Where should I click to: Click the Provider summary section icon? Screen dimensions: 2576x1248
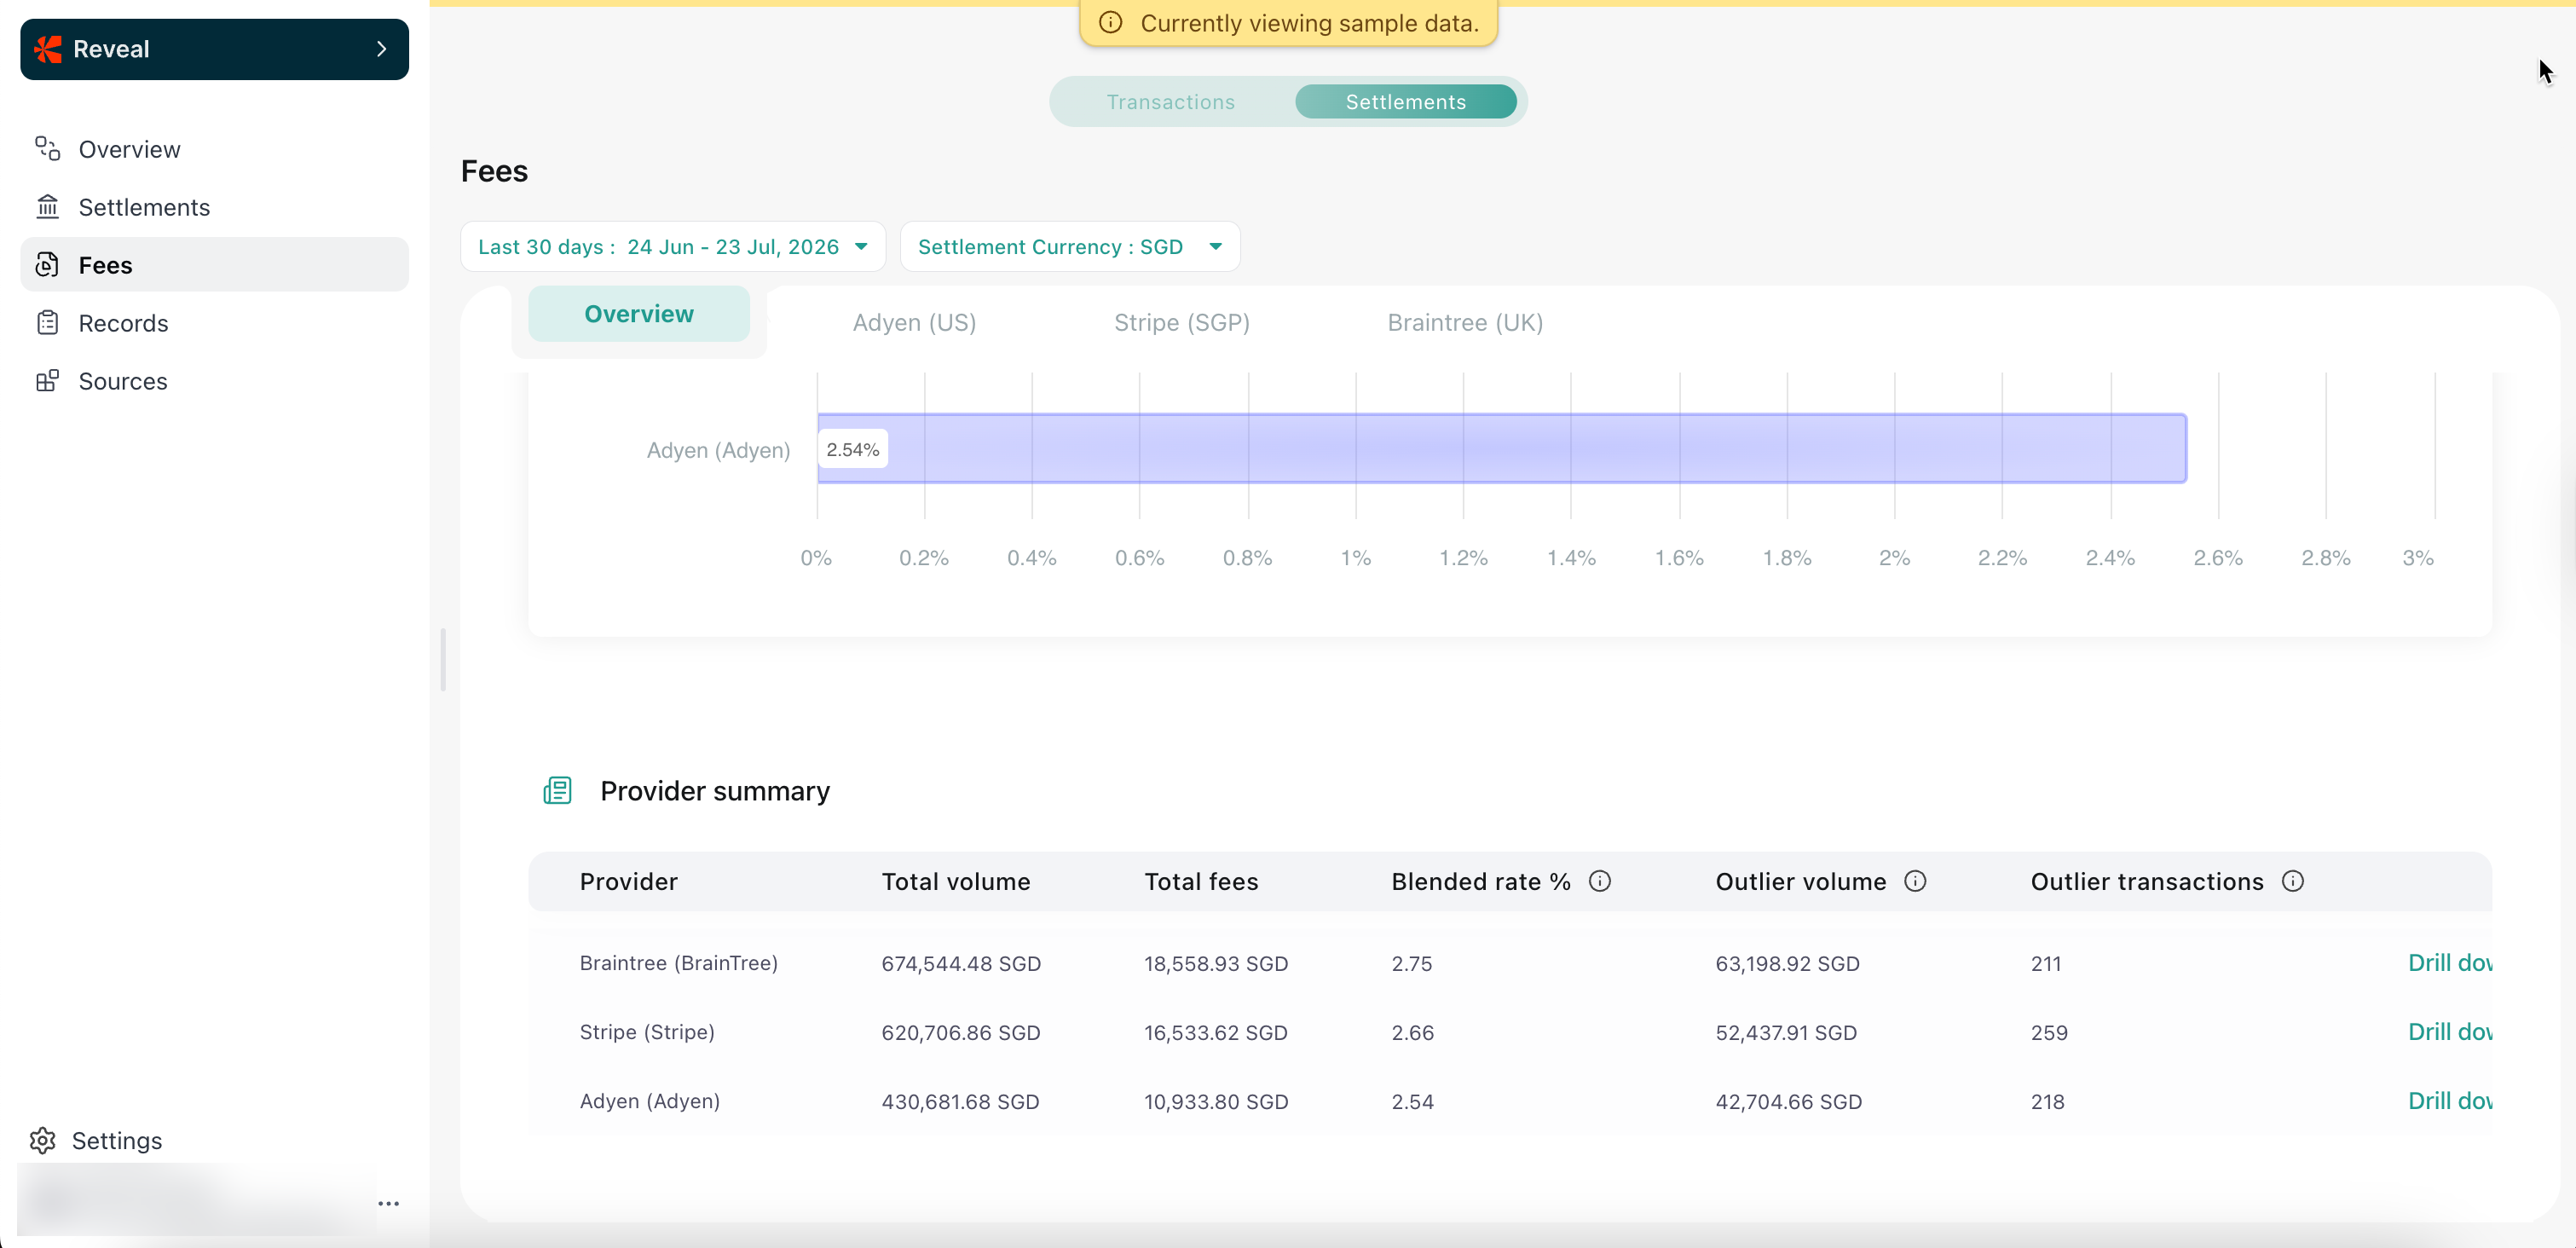pos(557,791)
